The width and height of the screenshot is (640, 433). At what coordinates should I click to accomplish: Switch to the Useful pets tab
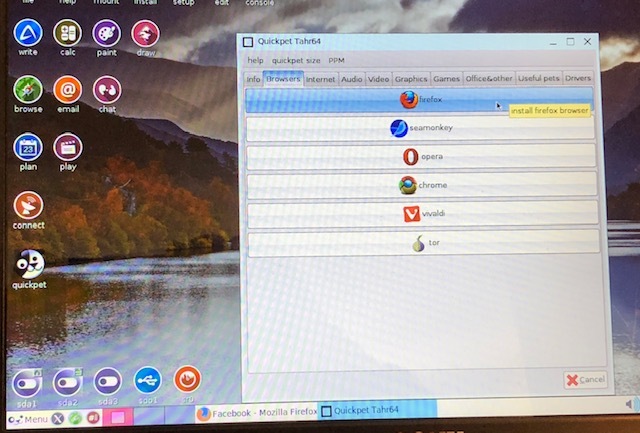(539, 78)
